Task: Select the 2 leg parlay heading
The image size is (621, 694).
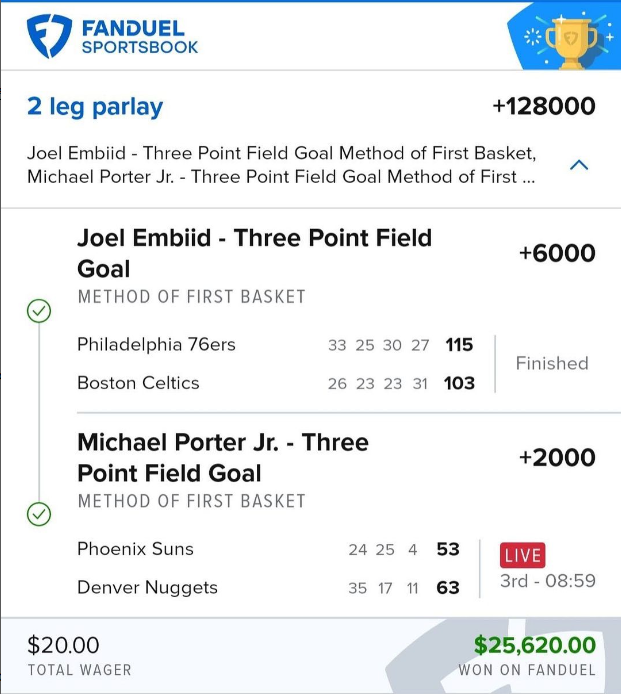Action: (x=95, y=106)
